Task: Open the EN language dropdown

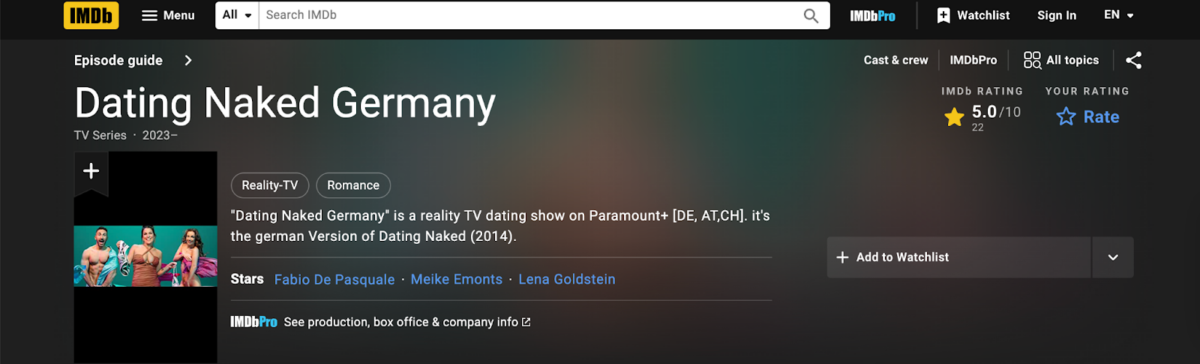Action: pyautogui.click(x=1118, y=15)
